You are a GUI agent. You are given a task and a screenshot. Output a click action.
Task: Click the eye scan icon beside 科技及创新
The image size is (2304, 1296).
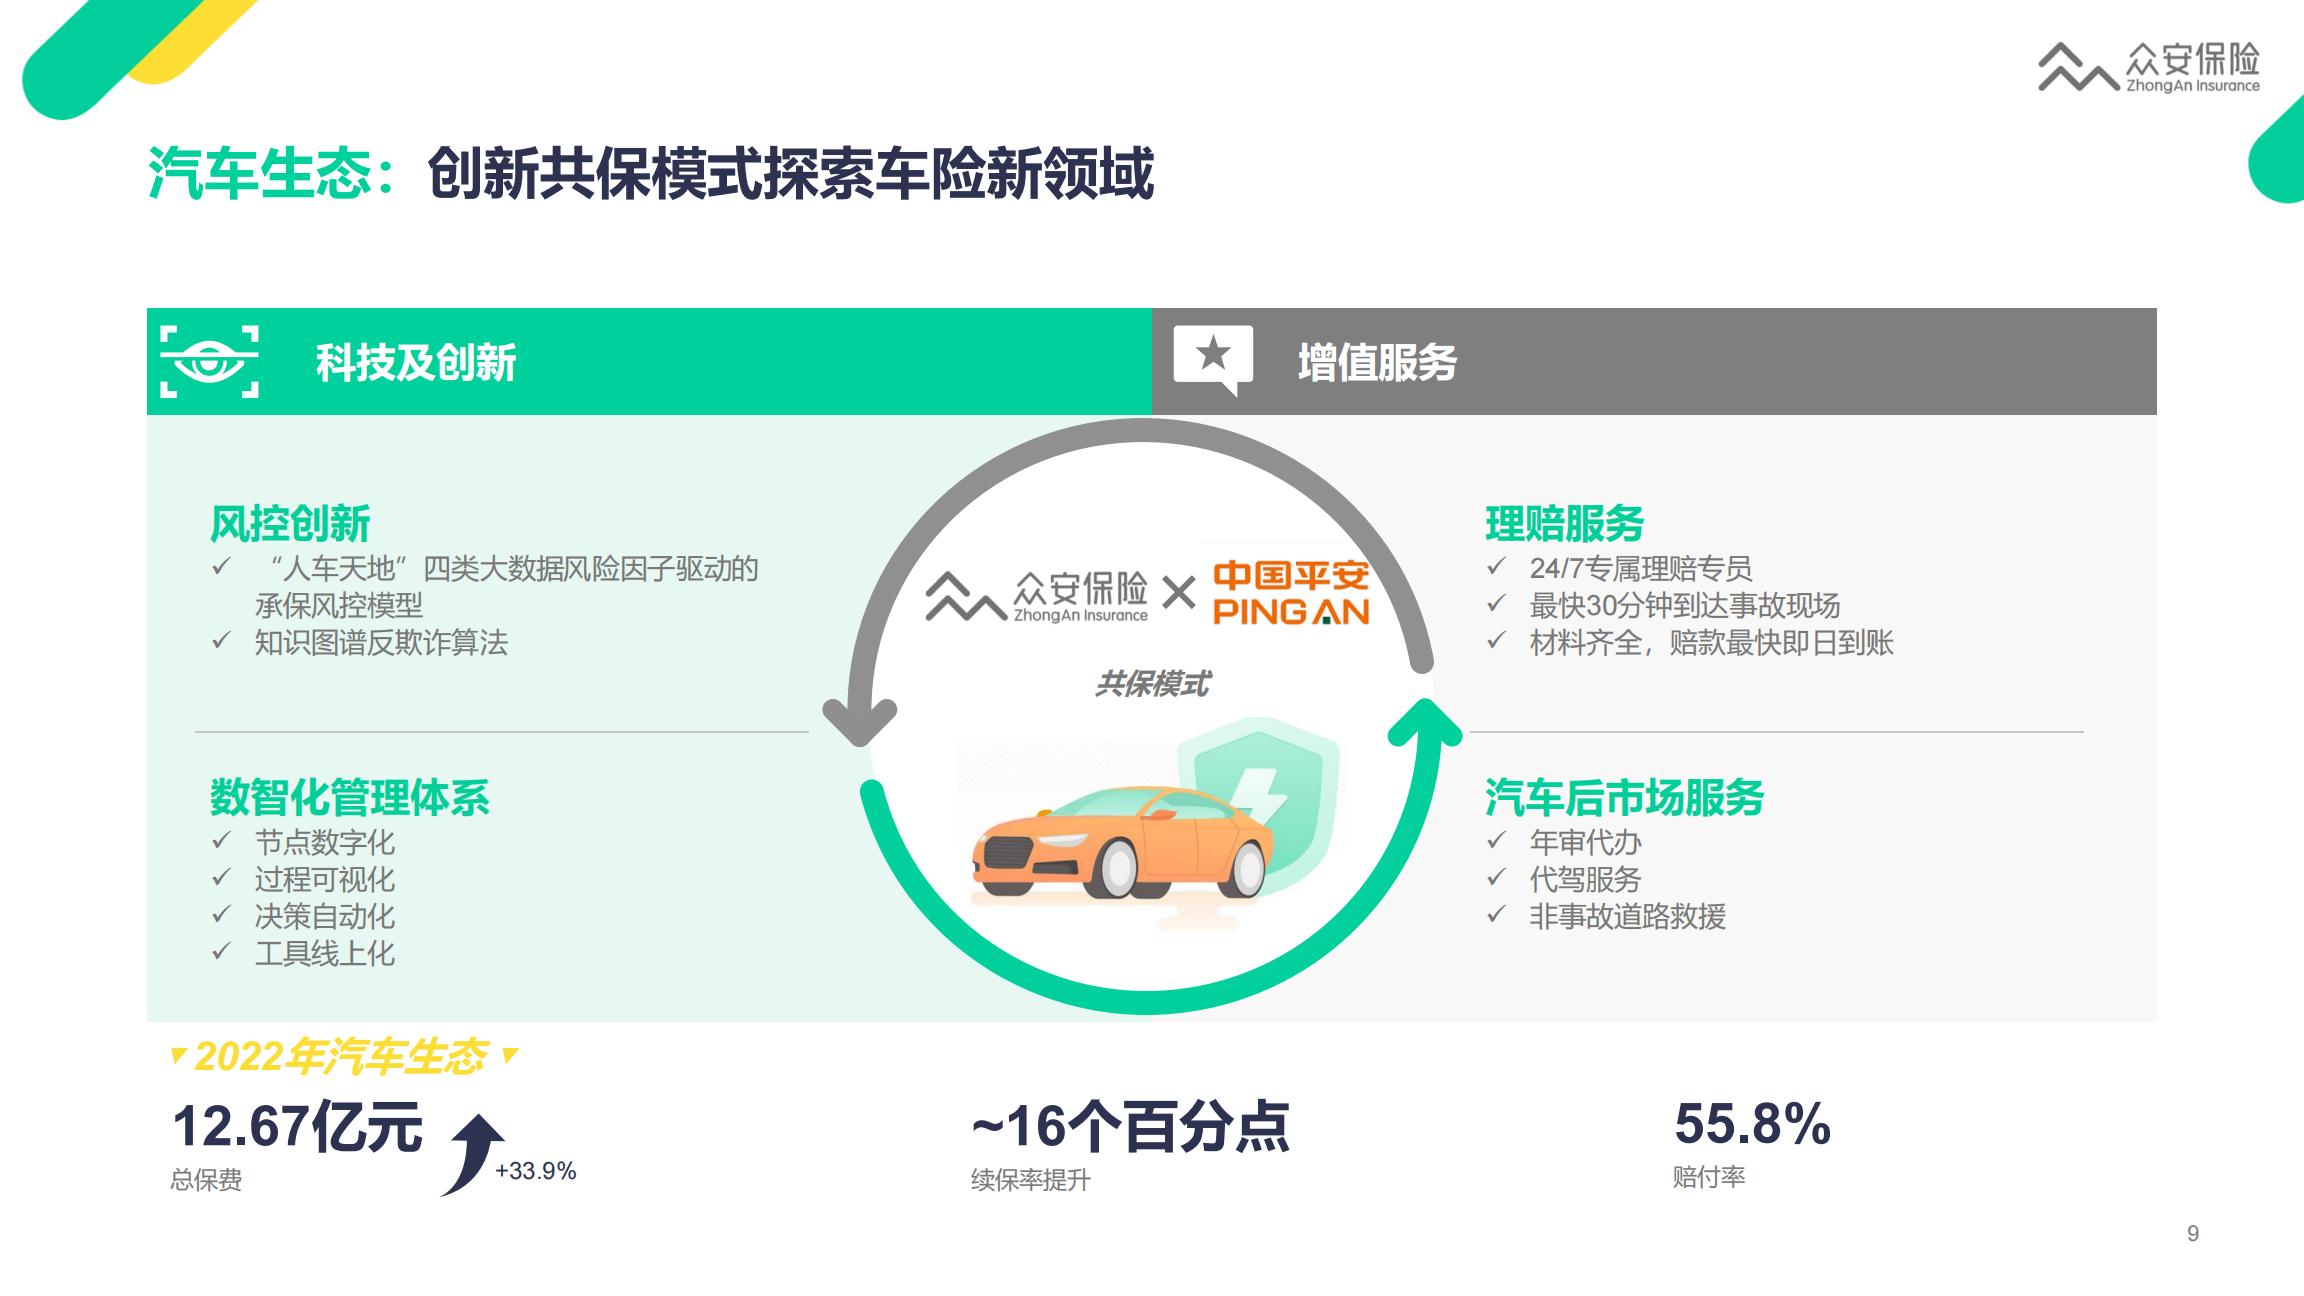pyautogui.click(x=210, y=361)
